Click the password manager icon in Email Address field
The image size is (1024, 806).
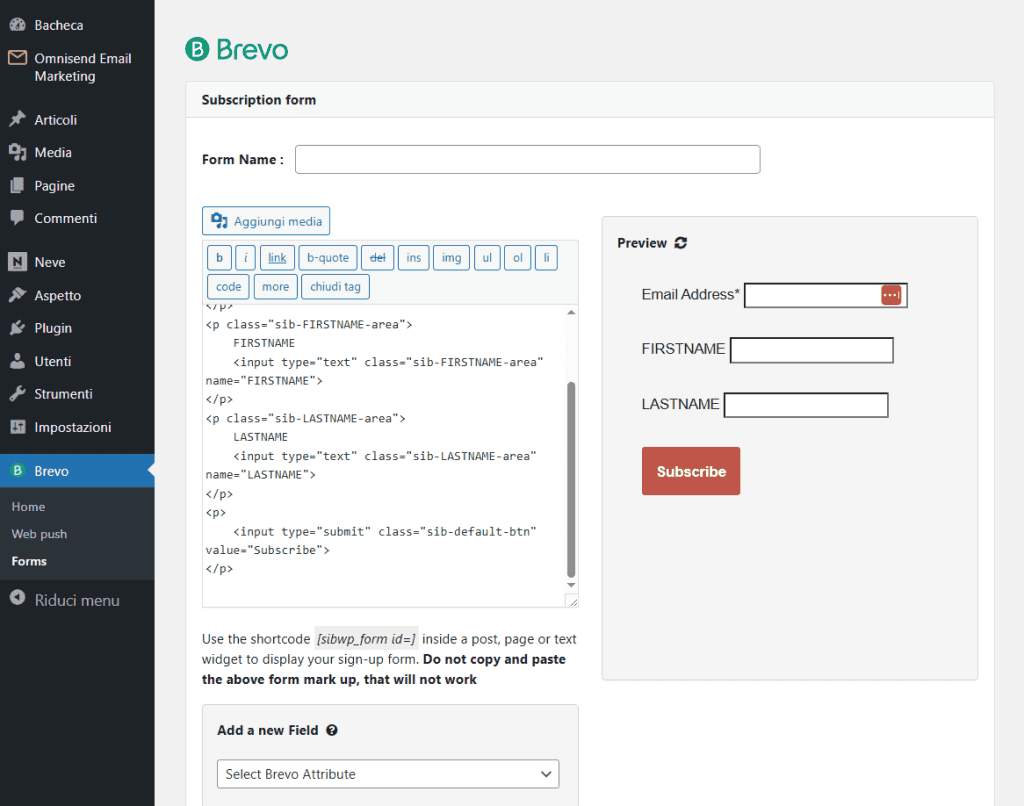click(x=891, y=295)
